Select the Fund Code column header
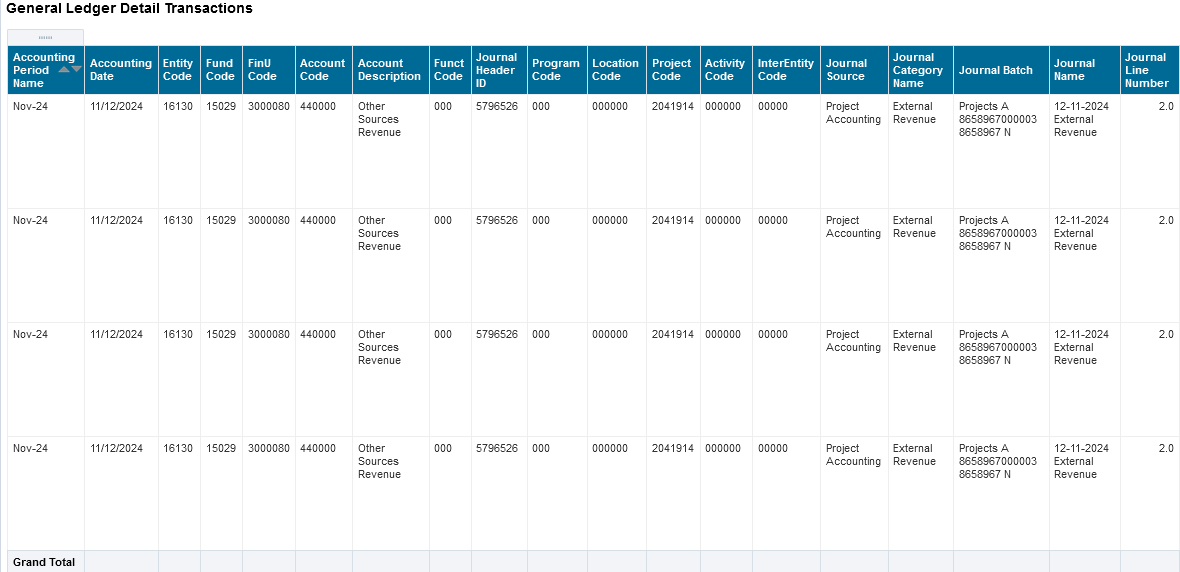The image size is (1180, 572). 220,70
